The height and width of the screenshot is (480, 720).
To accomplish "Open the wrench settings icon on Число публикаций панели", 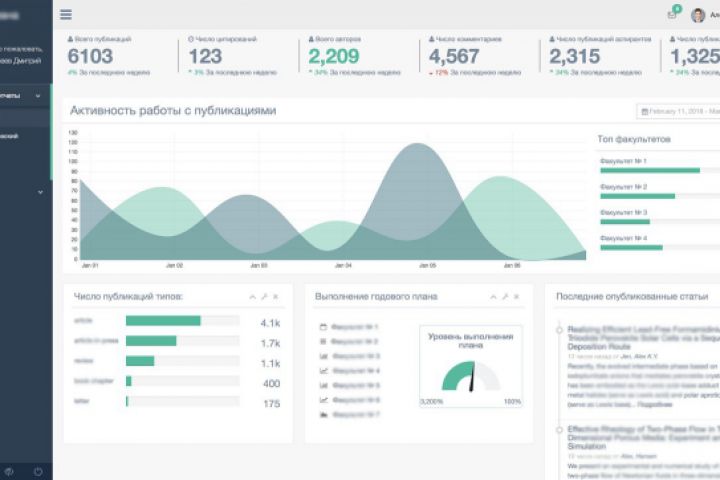I will click(x=264, y=297).
